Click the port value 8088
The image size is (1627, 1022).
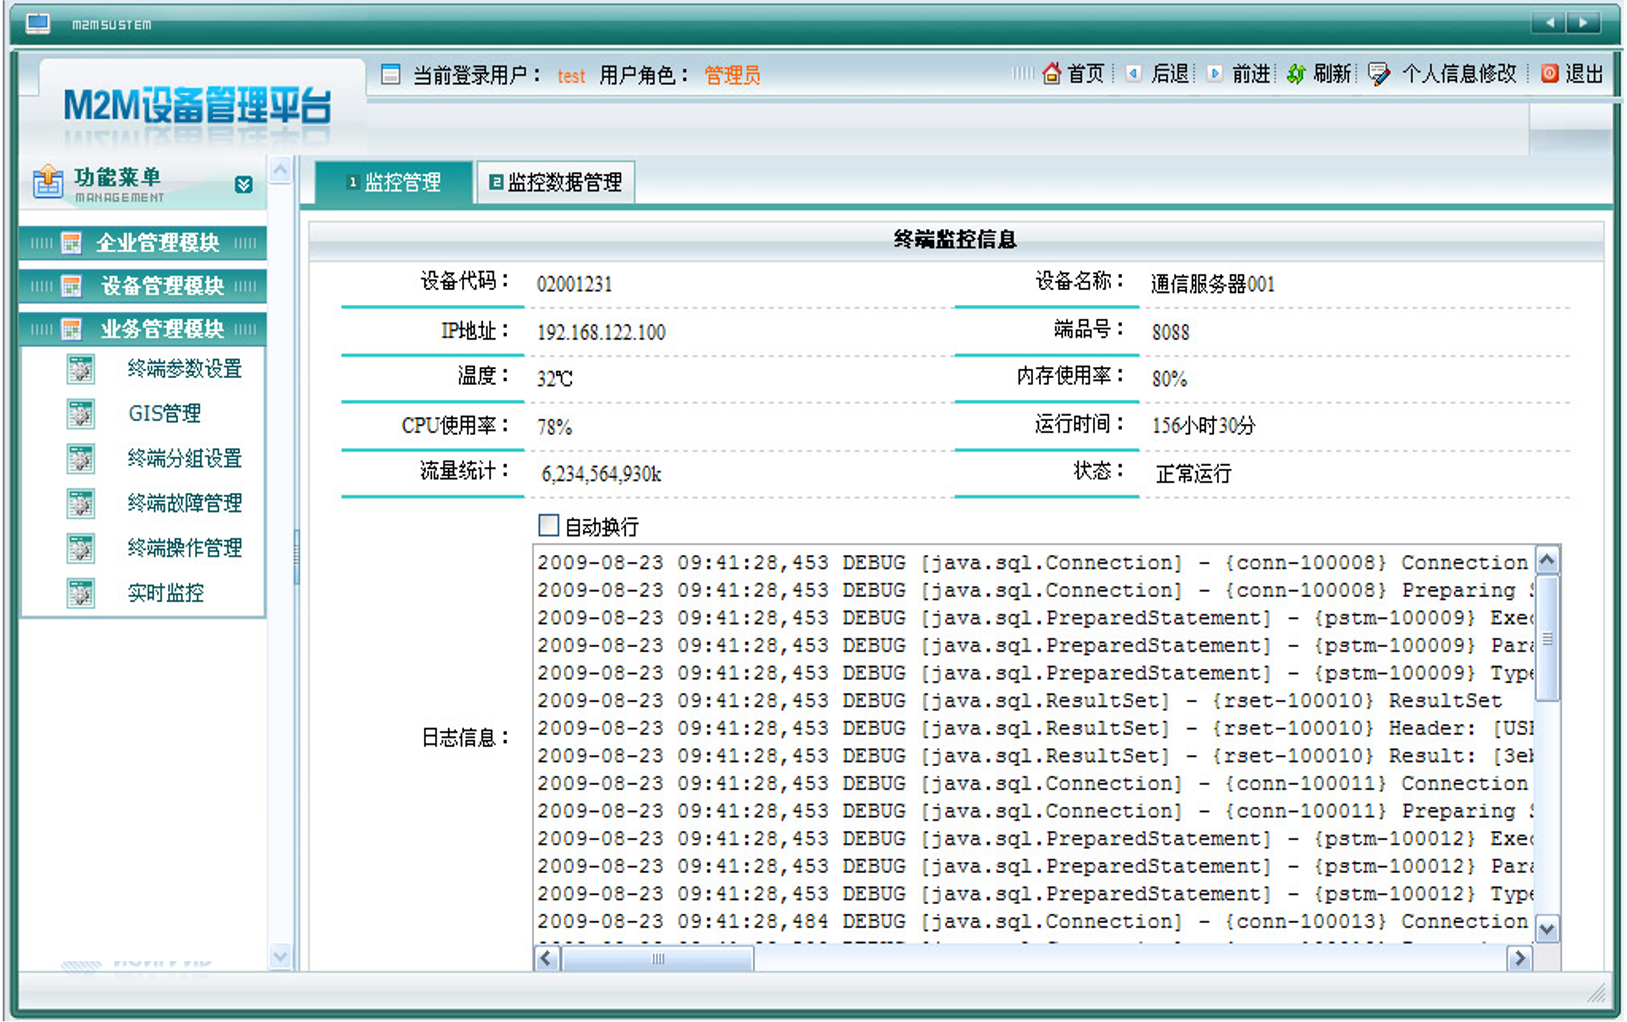tap(1170, 332)
